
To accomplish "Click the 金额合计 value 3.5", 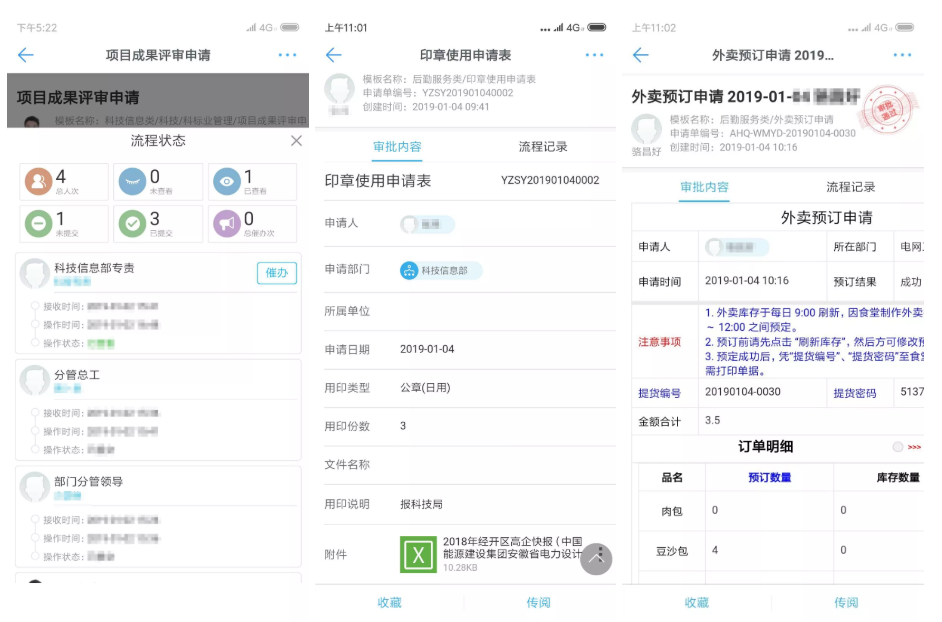I will (713, 420).
